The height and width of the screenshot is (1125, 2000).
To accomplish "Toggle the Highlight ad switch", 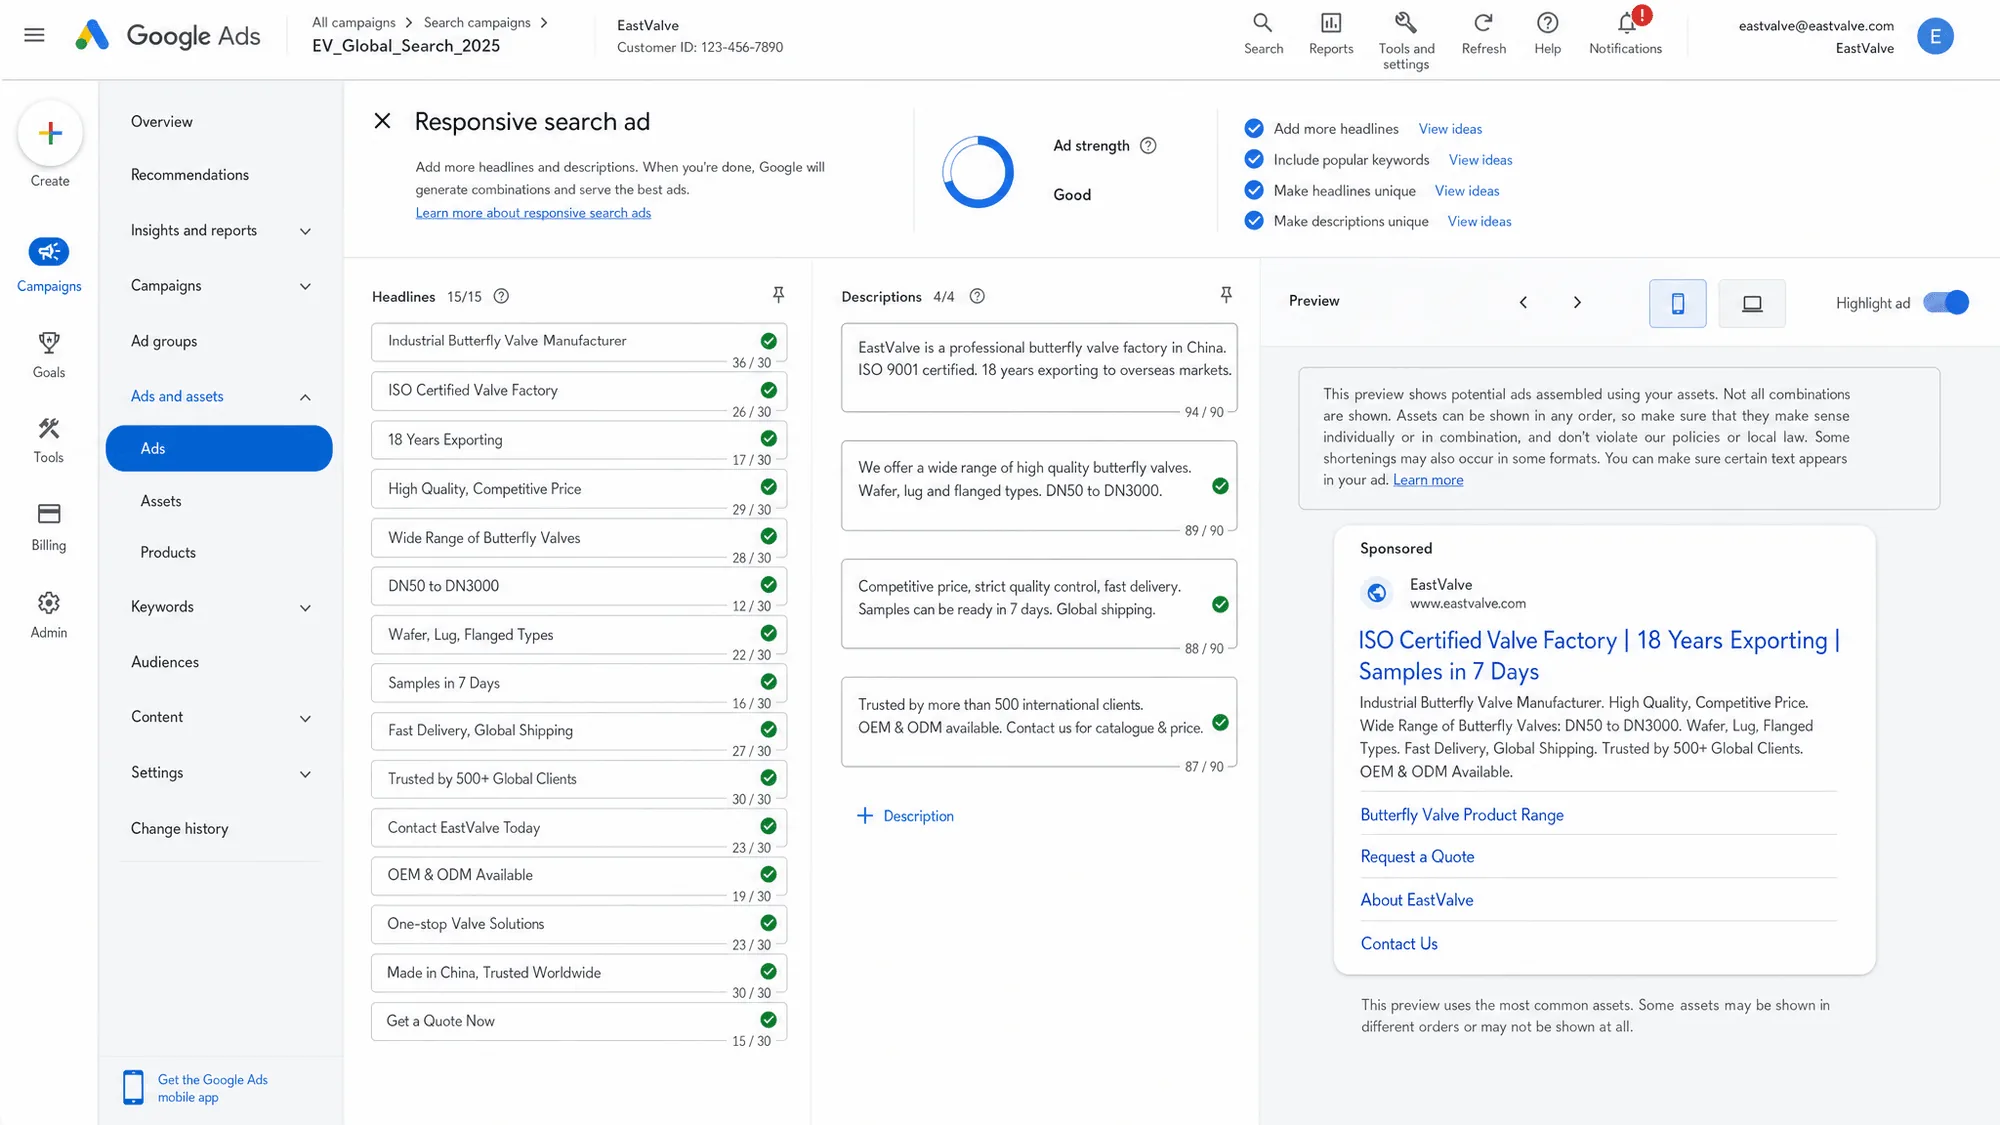I will tap(1946, 302).
